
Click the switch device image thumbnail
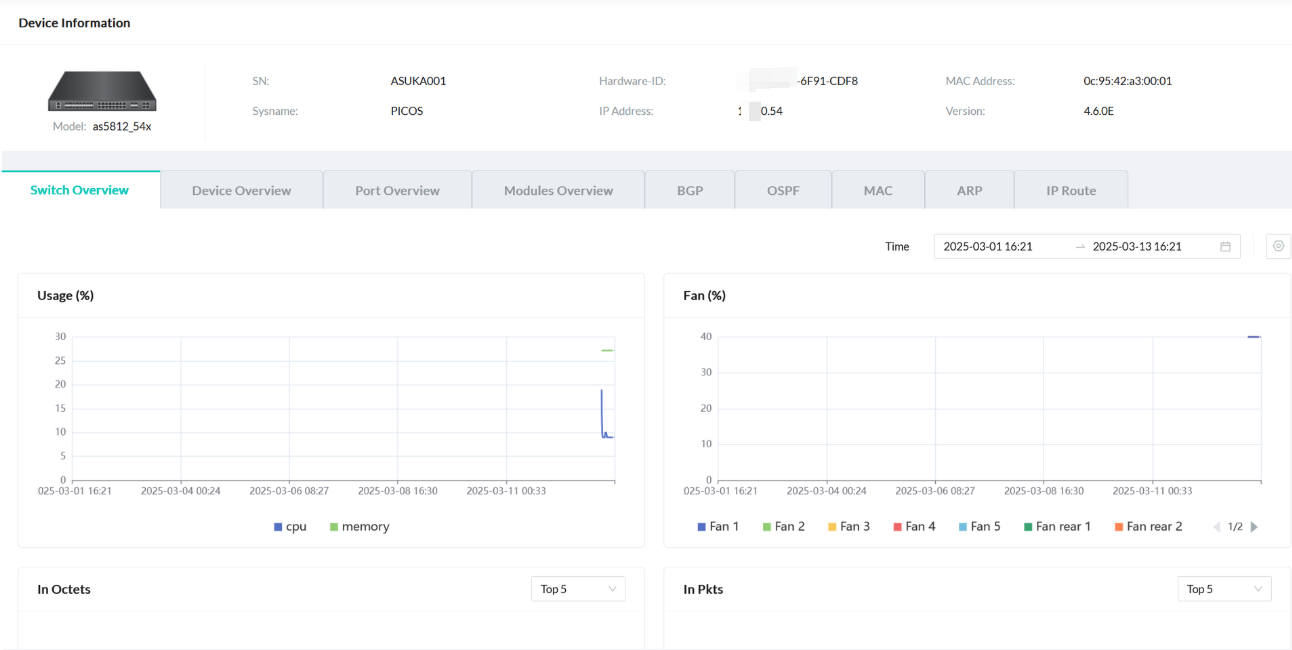(102, 92)
